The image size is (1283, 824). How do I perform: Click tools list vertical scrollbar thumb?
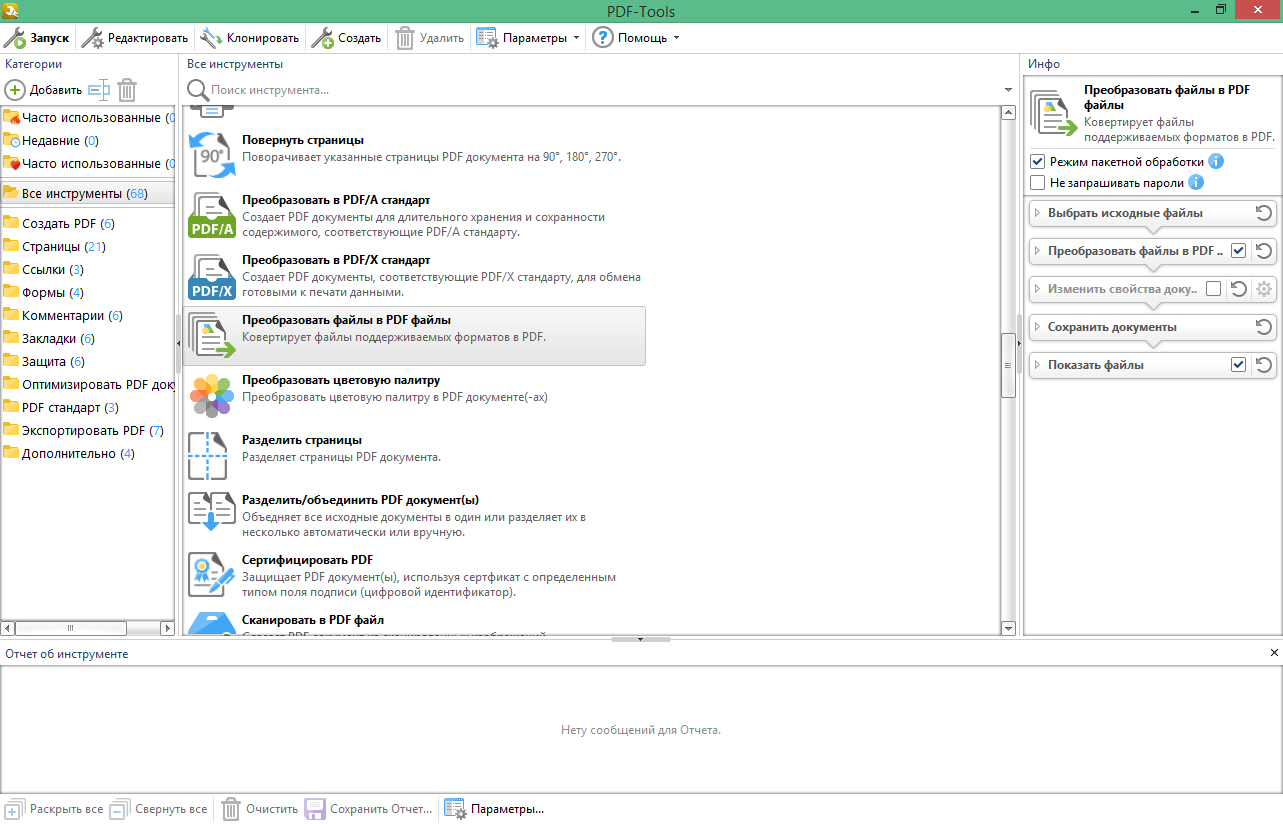[1008, 365]
